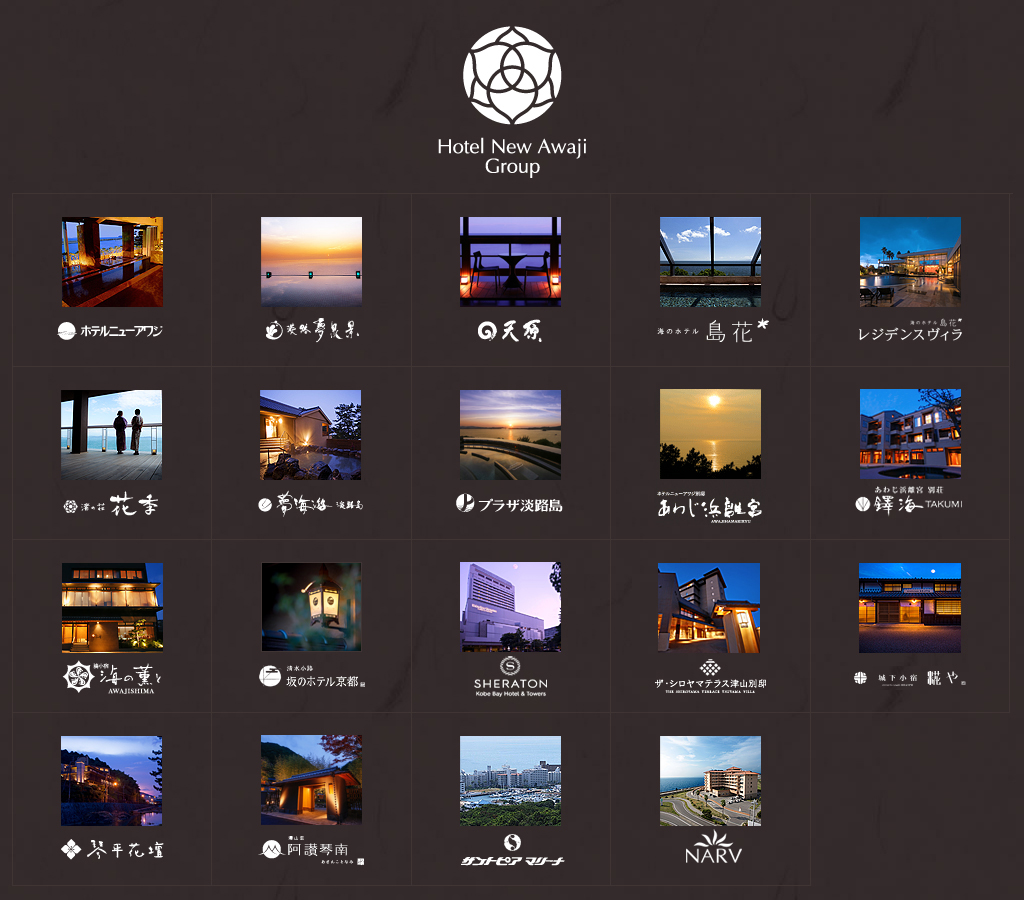Open the あわじ浜離宮 golden sea thumbnail
This screenshot has width=1024, height=900.
tap(711, 434)
